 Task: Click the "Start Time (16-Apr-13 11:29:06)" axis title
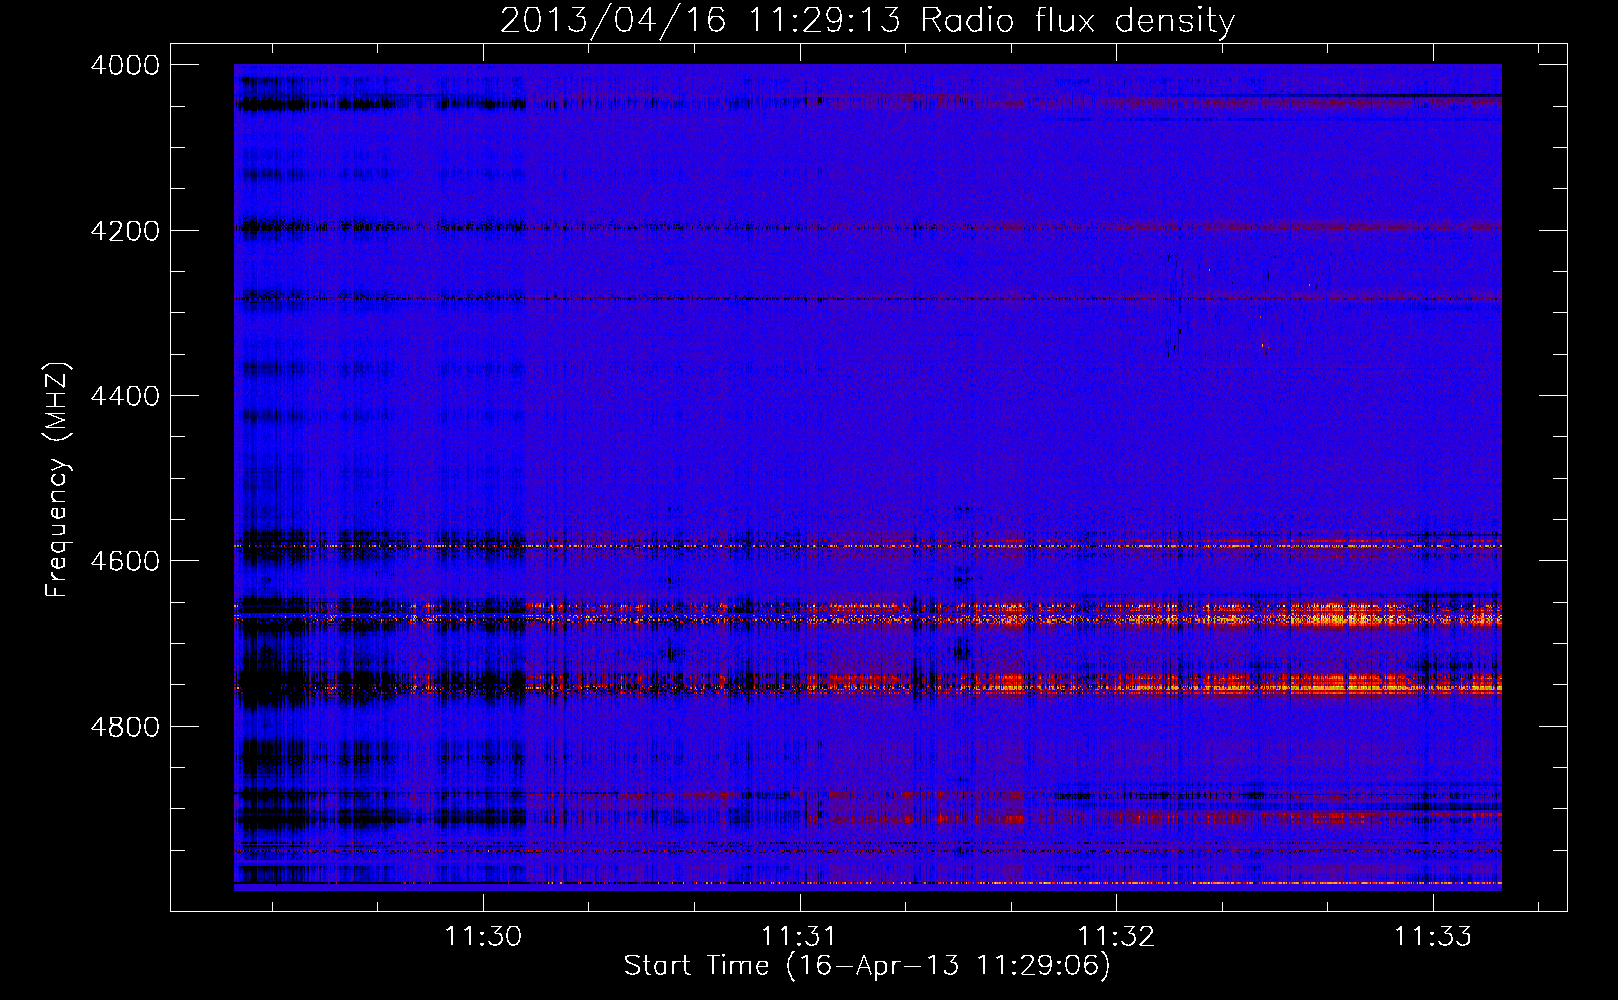point(867,966)
